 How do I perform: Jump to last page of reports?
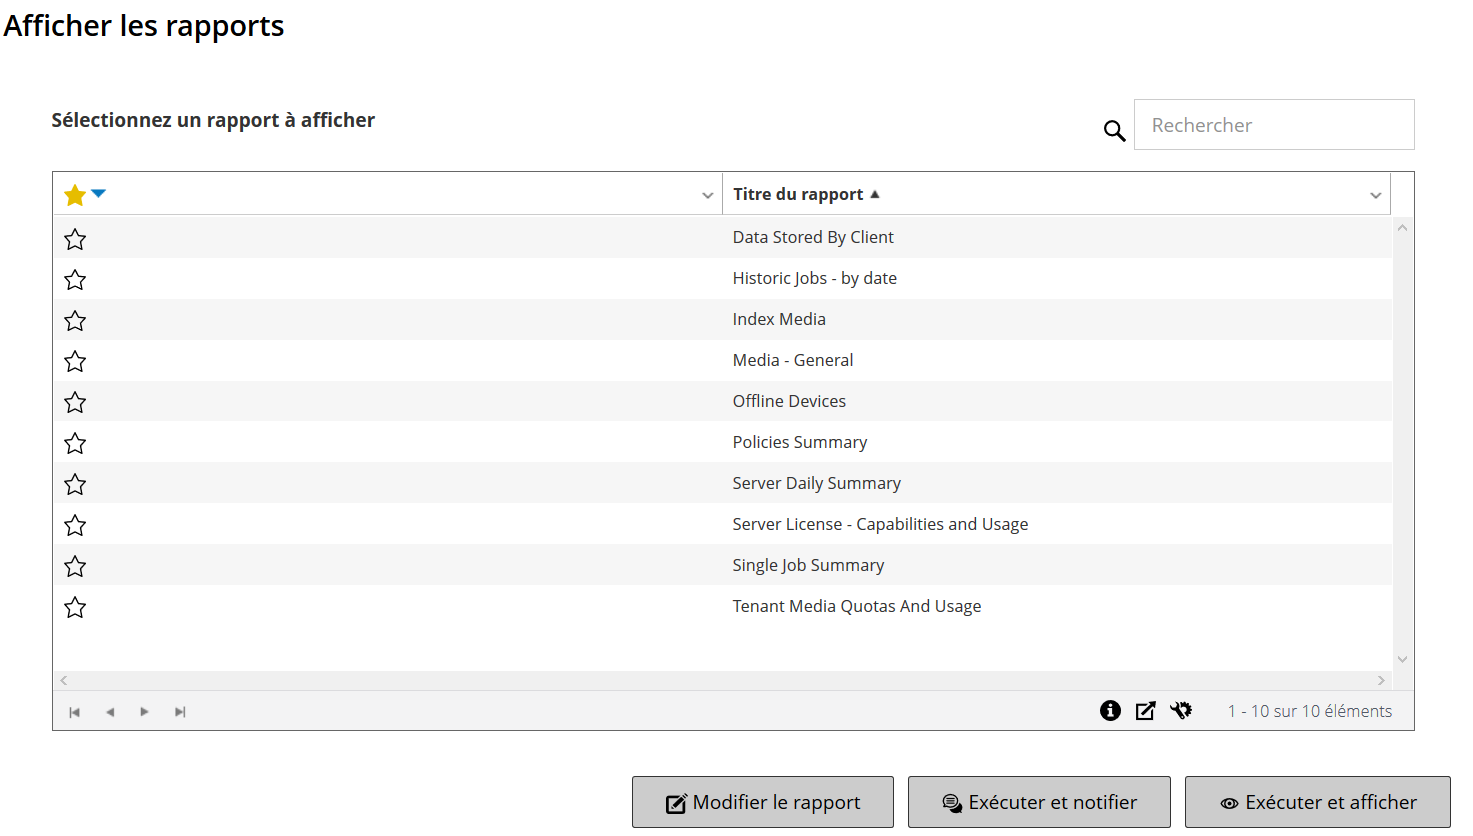pos(180,712)
